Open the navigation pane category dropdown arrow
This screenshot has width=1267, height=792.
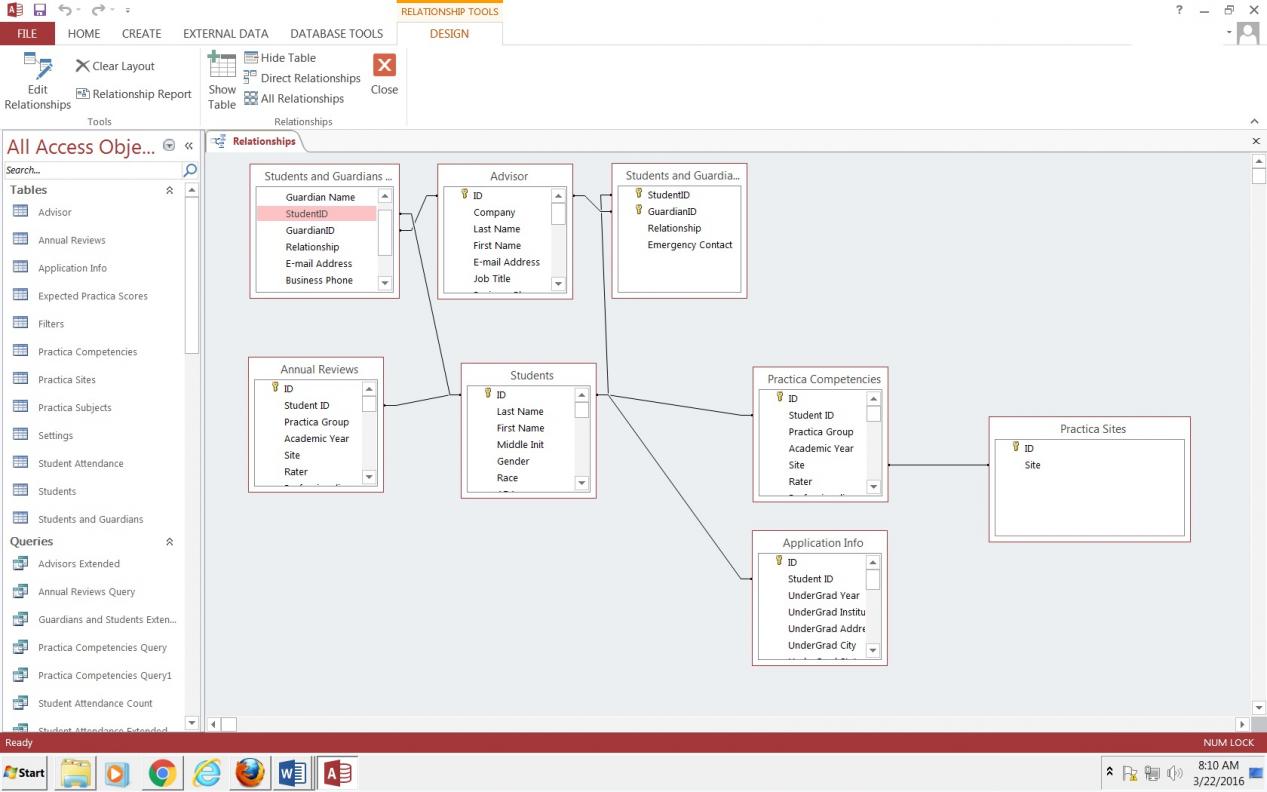pos(168,146)
